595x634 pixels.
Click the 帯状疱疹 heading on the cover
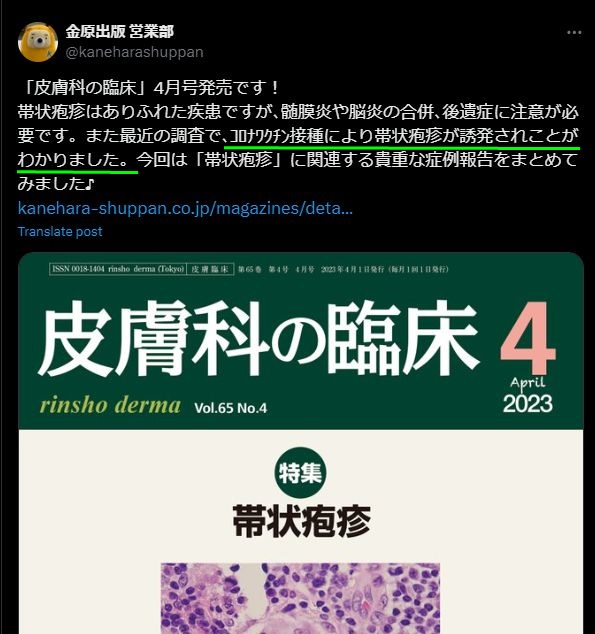(x=302, y=521)
